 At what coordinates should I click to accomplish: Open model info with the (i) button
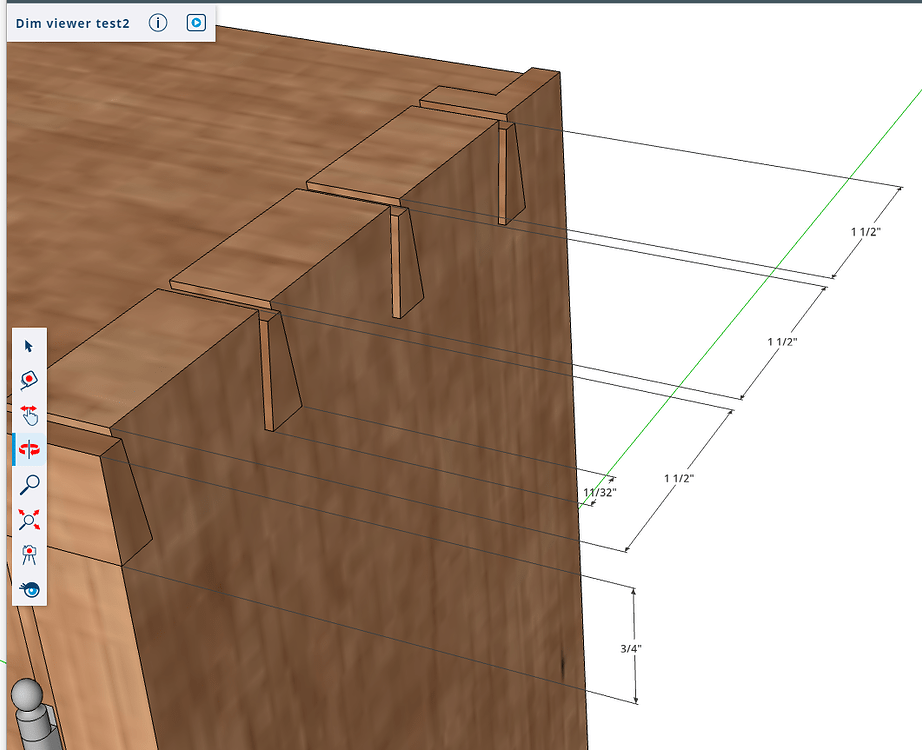157,23
